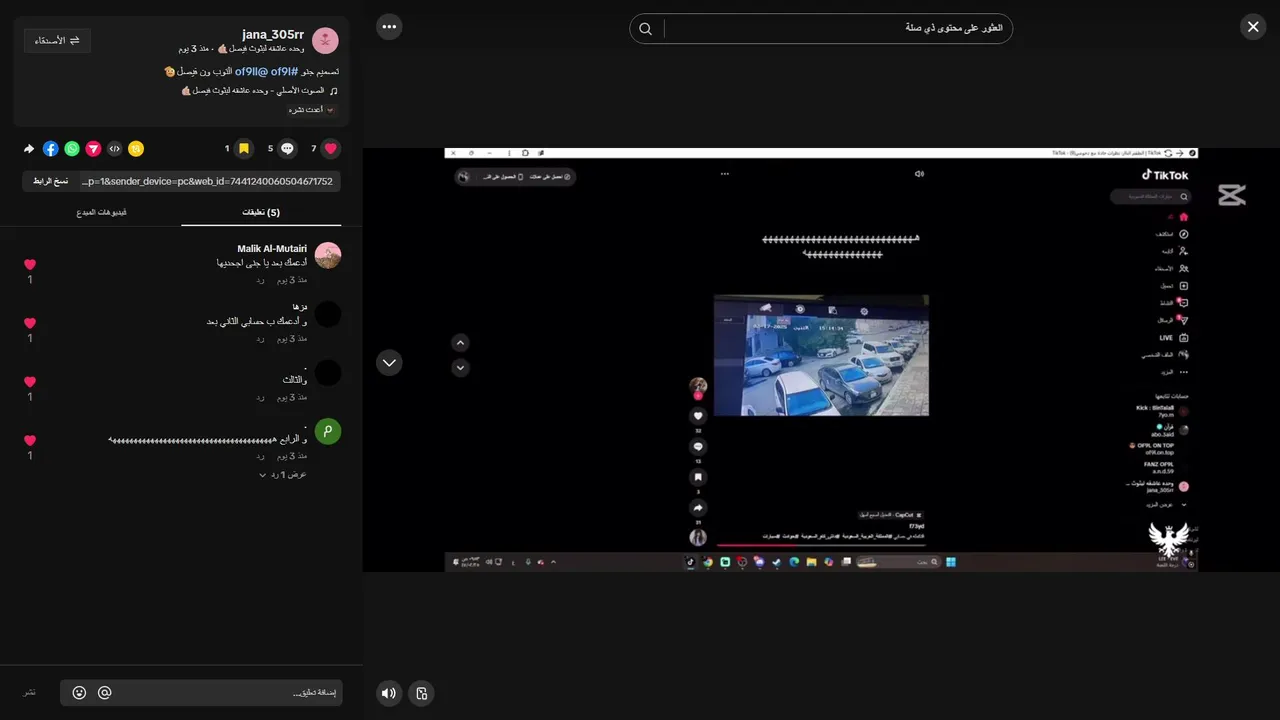1280x720 pixels.
Task: Click the أعدت نشره reposted chip
Action: coord(313,110)
